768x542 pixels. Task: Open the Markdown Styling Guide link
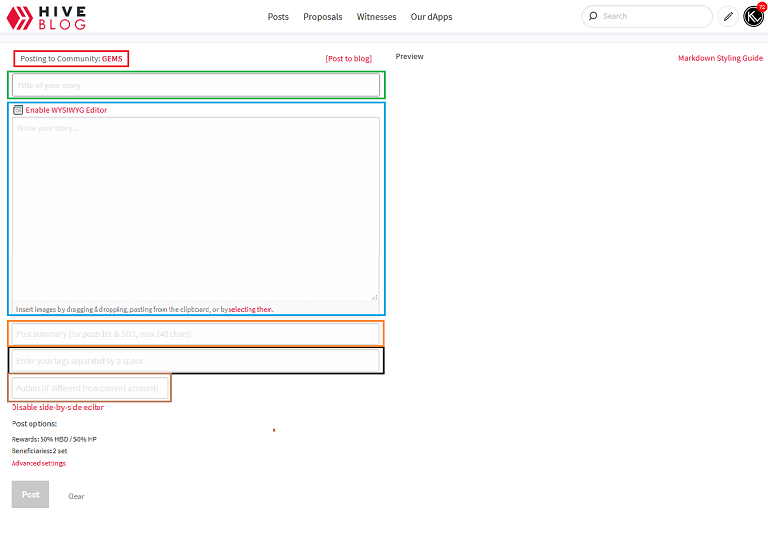pyautogui.click(x=720, y=58)
